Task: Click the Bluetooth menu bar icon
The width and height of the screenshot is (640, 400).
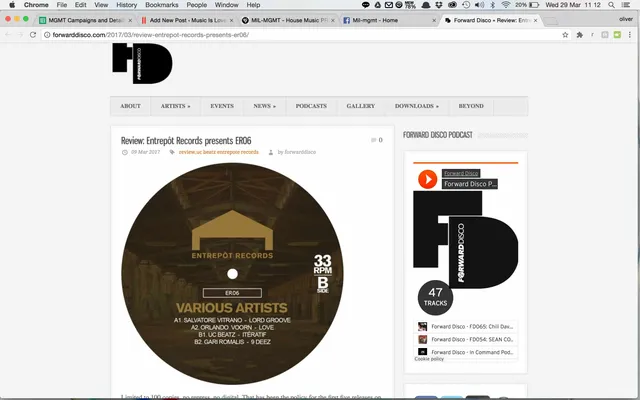Action: 493,5
